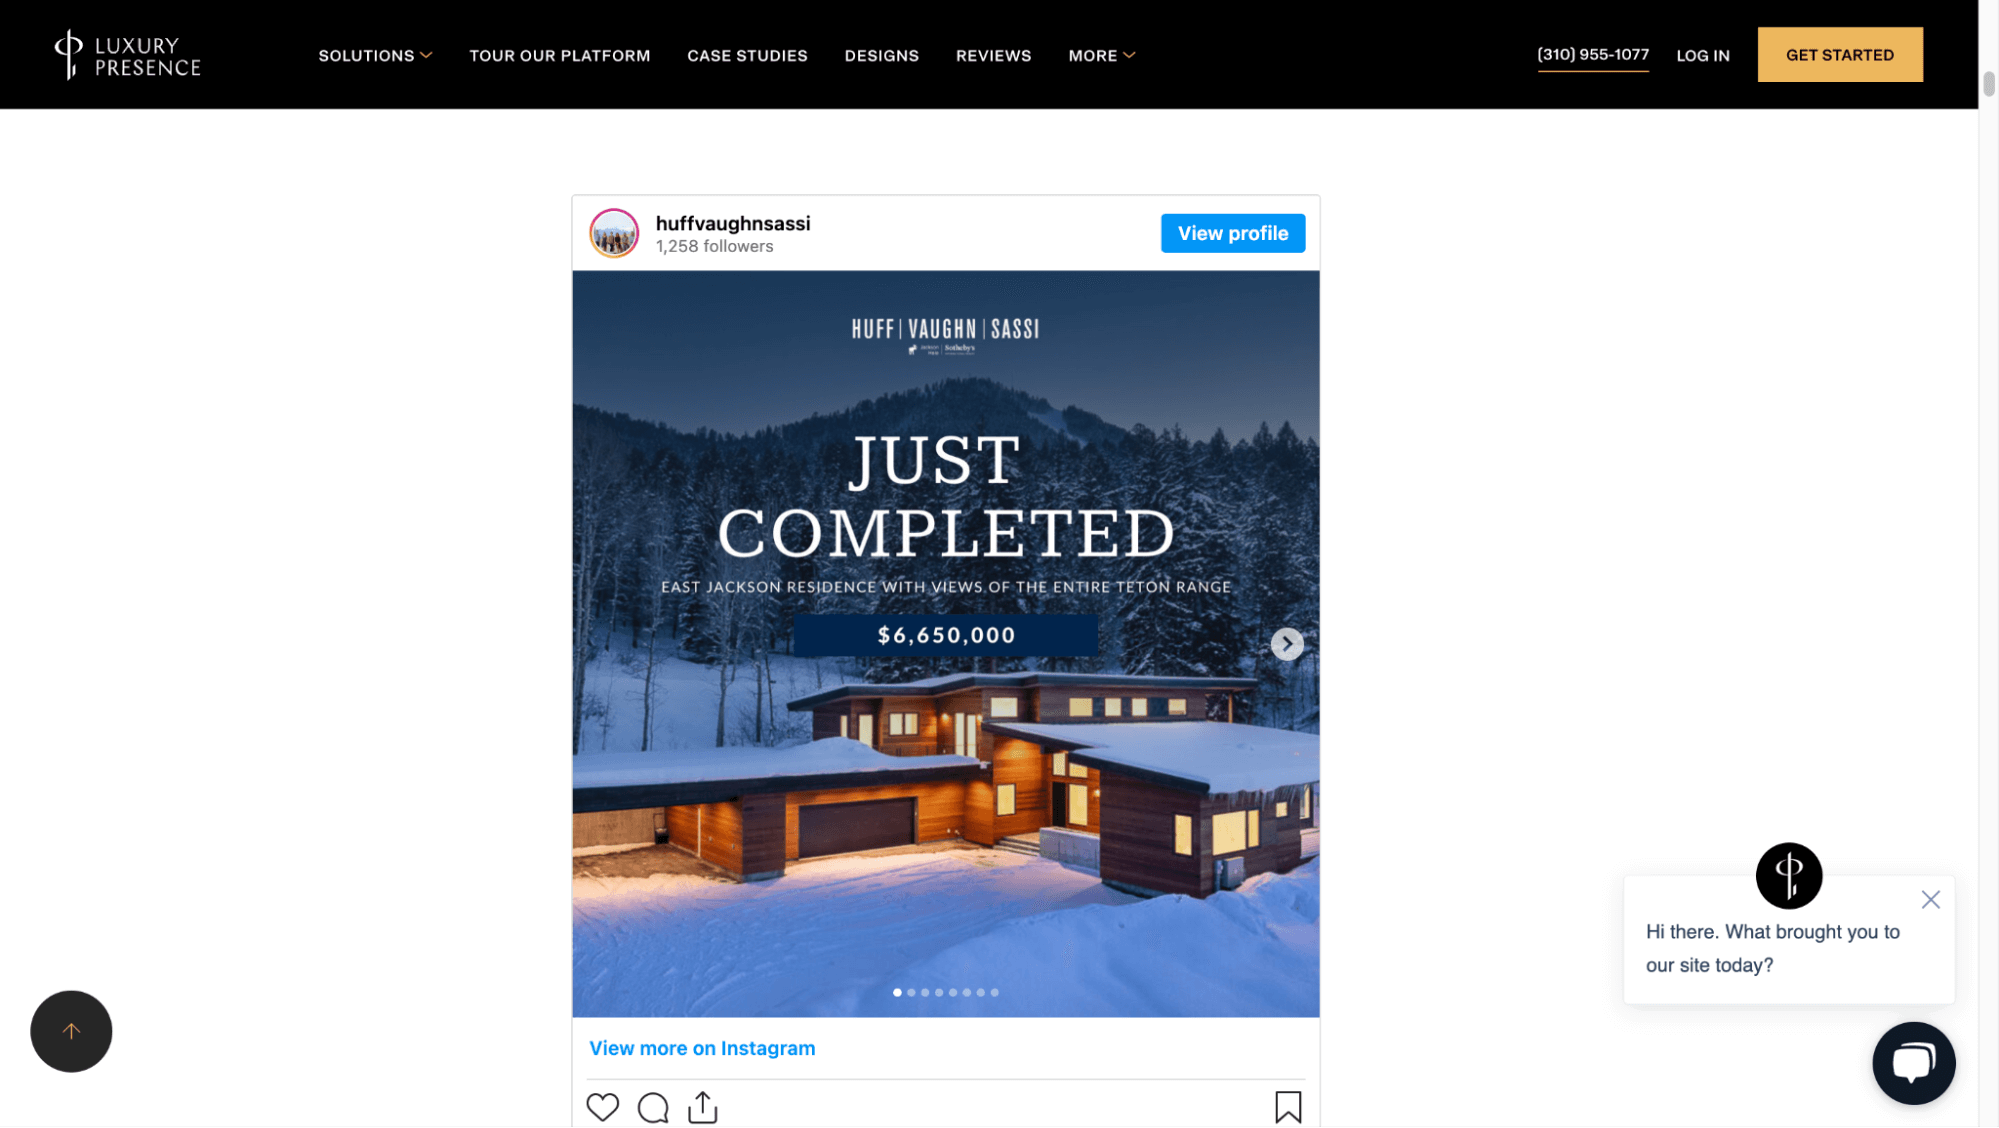The width and height of the screenshot is (1999, 1128).
Task: Open Tour Our Platform page
Action: tap(559, 56)
